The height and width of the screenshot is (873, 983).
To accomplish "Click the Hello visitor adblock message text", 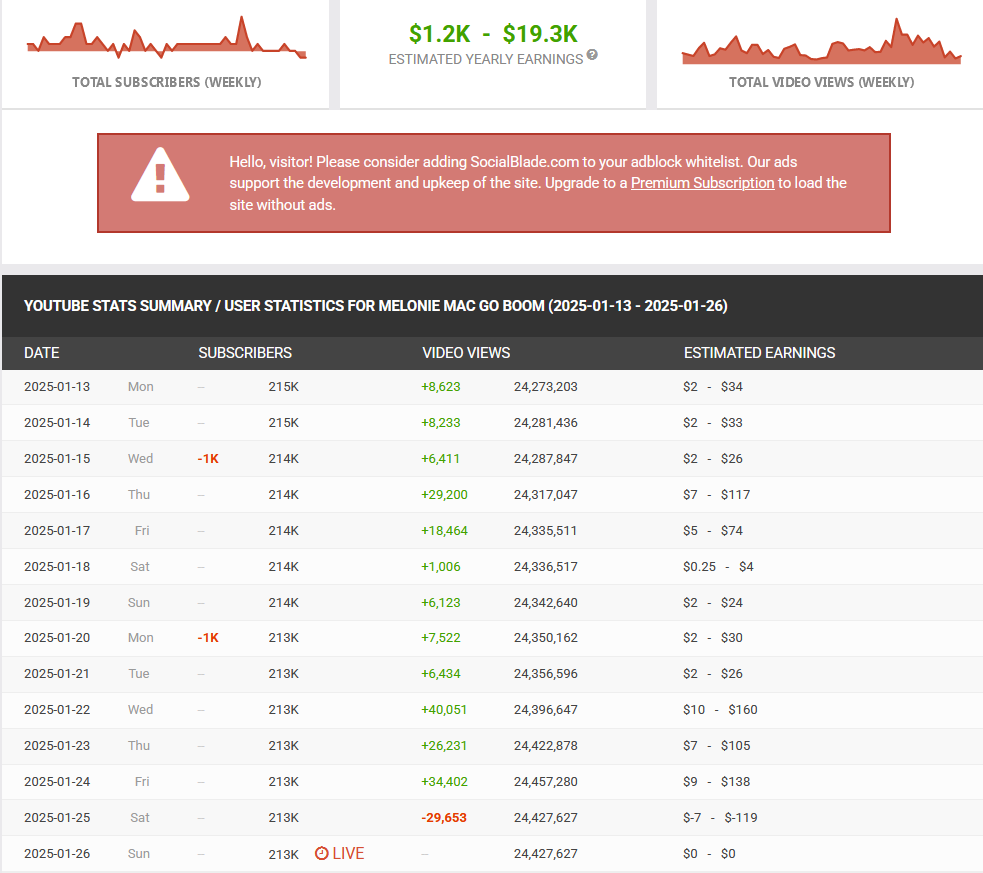I will (x=538, y=183).
